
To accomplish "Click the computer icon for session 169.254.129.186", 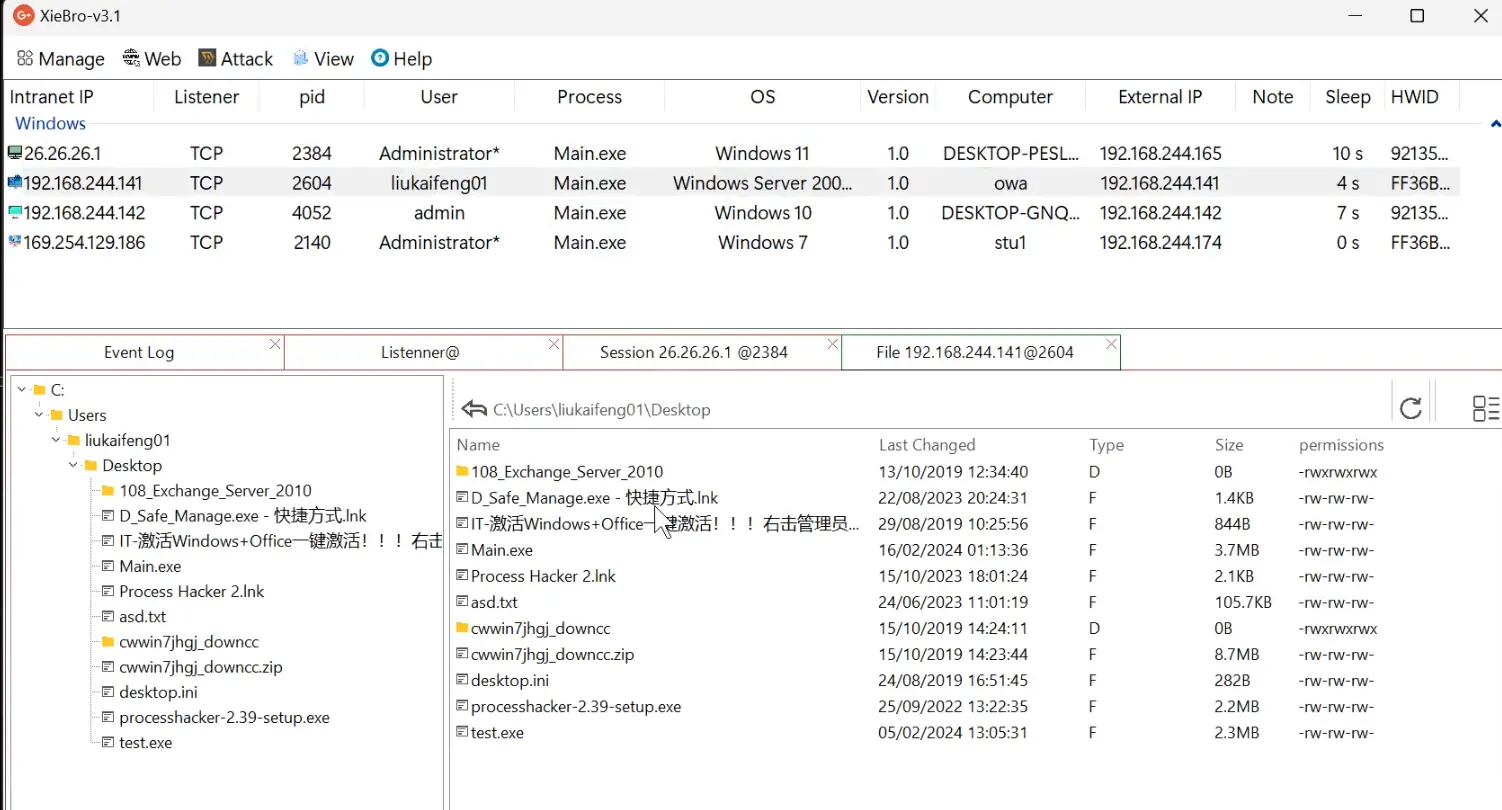I will (14, 242).
